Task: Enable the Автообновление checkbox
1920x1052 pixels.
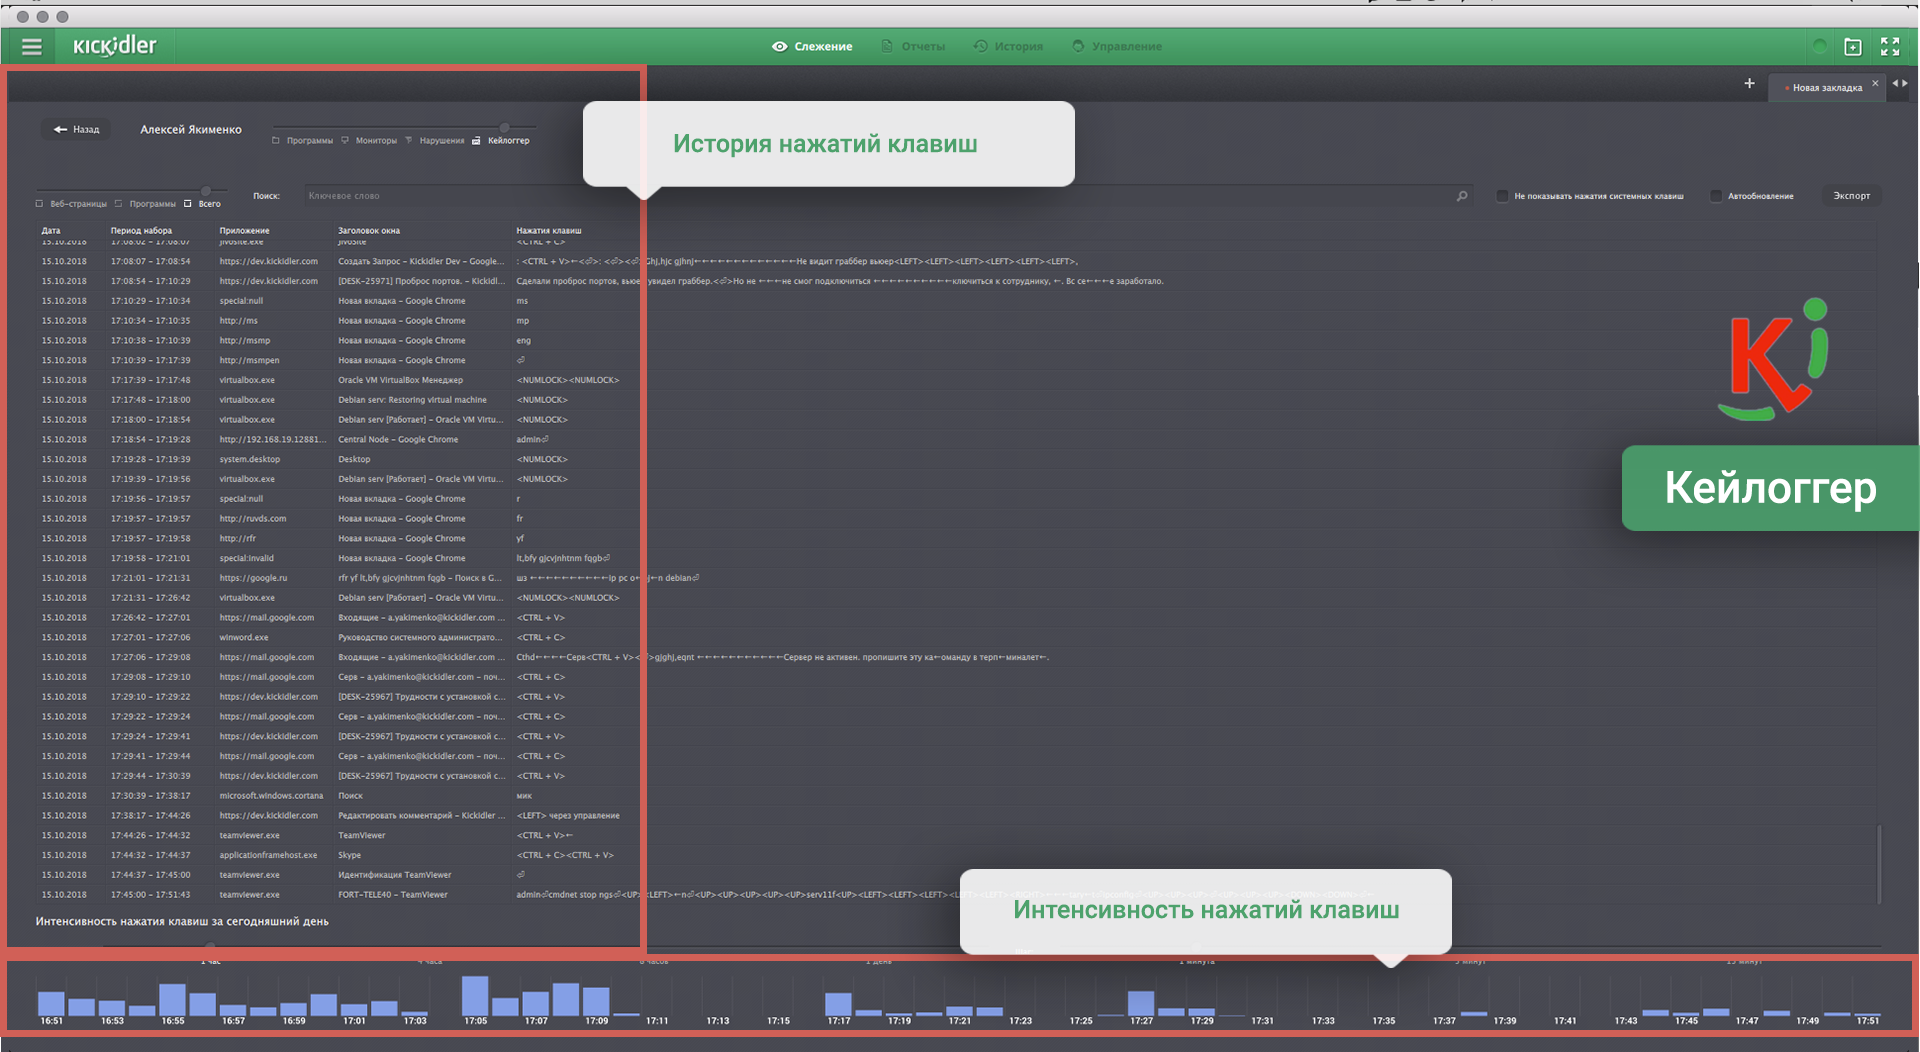Action: pos(1716,196)
